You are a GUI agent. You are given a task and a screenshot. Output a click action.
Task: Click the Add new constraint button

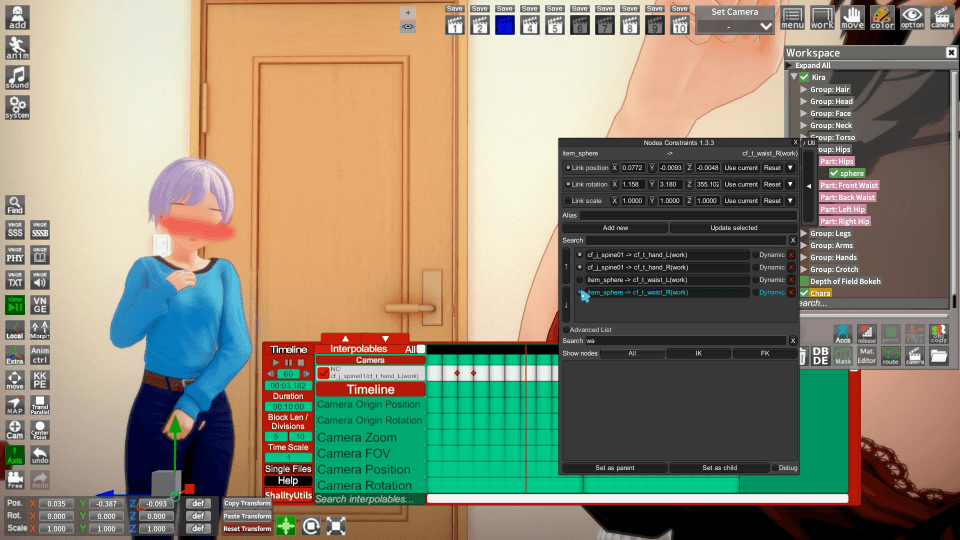[615, 228]
